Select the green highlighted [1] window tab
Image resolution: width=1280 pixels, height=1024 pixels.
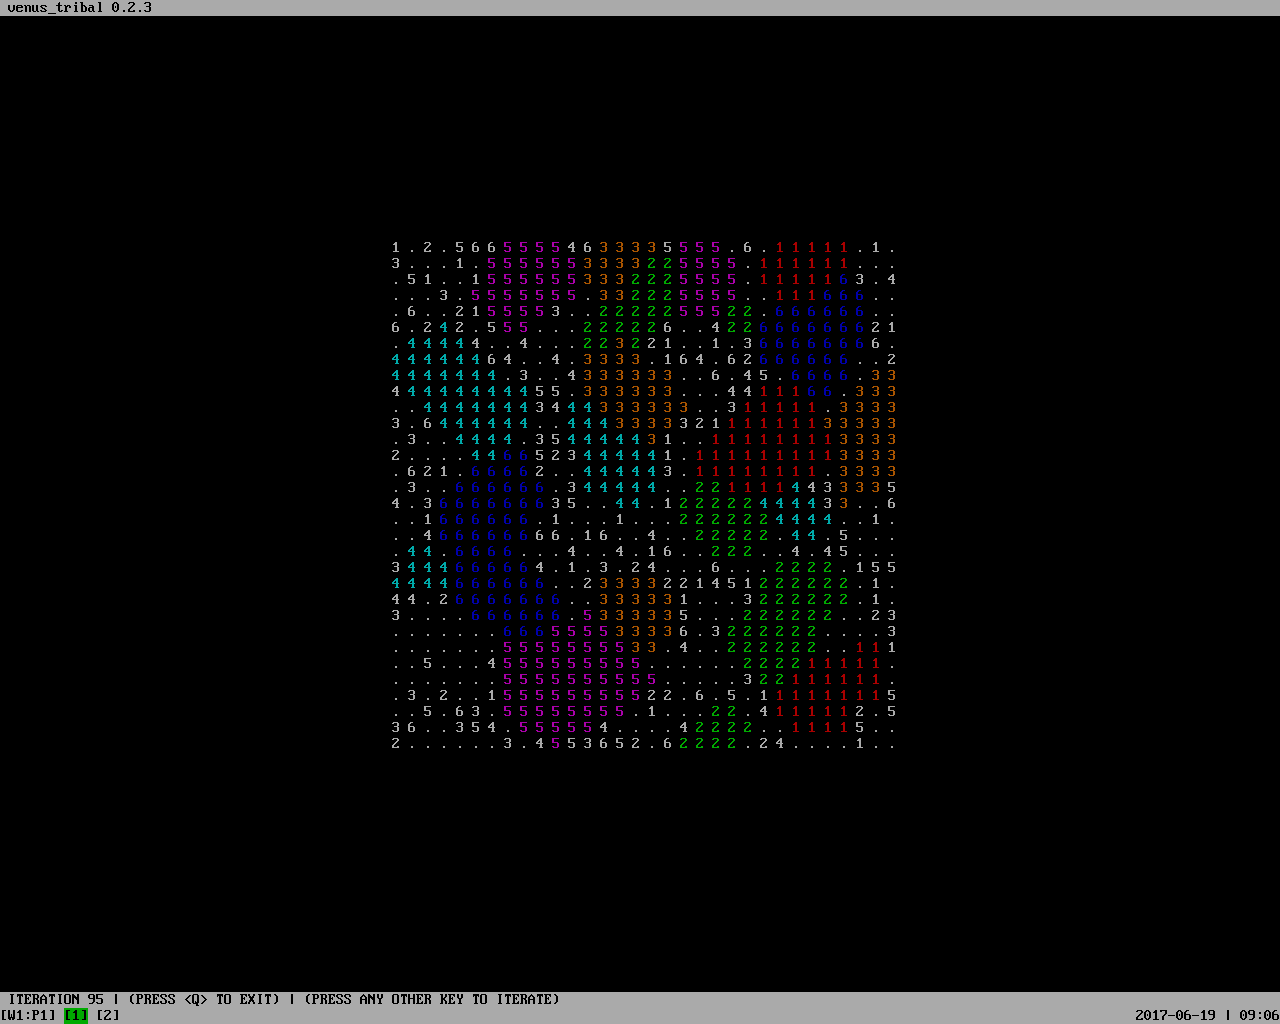click(x=76, y=1015)
